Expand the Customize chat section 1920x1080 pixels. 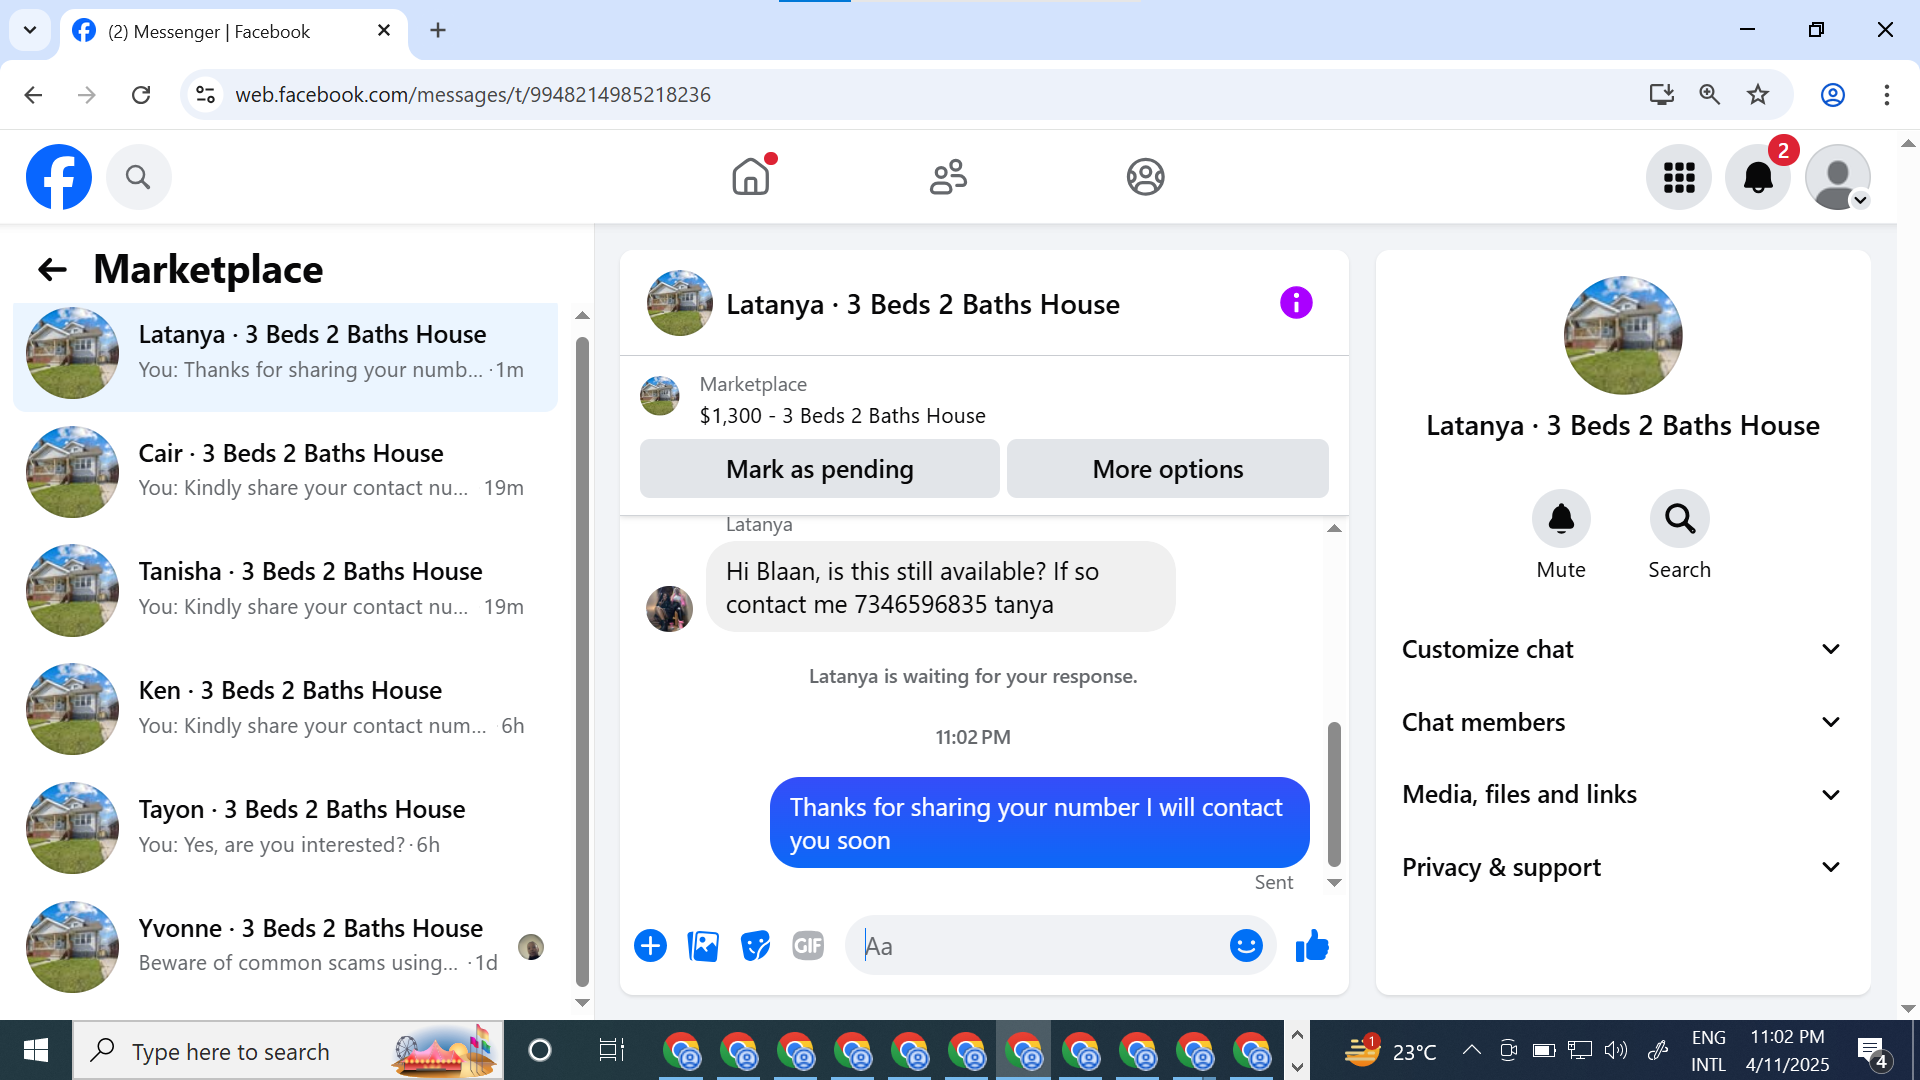click(1622, 649)
